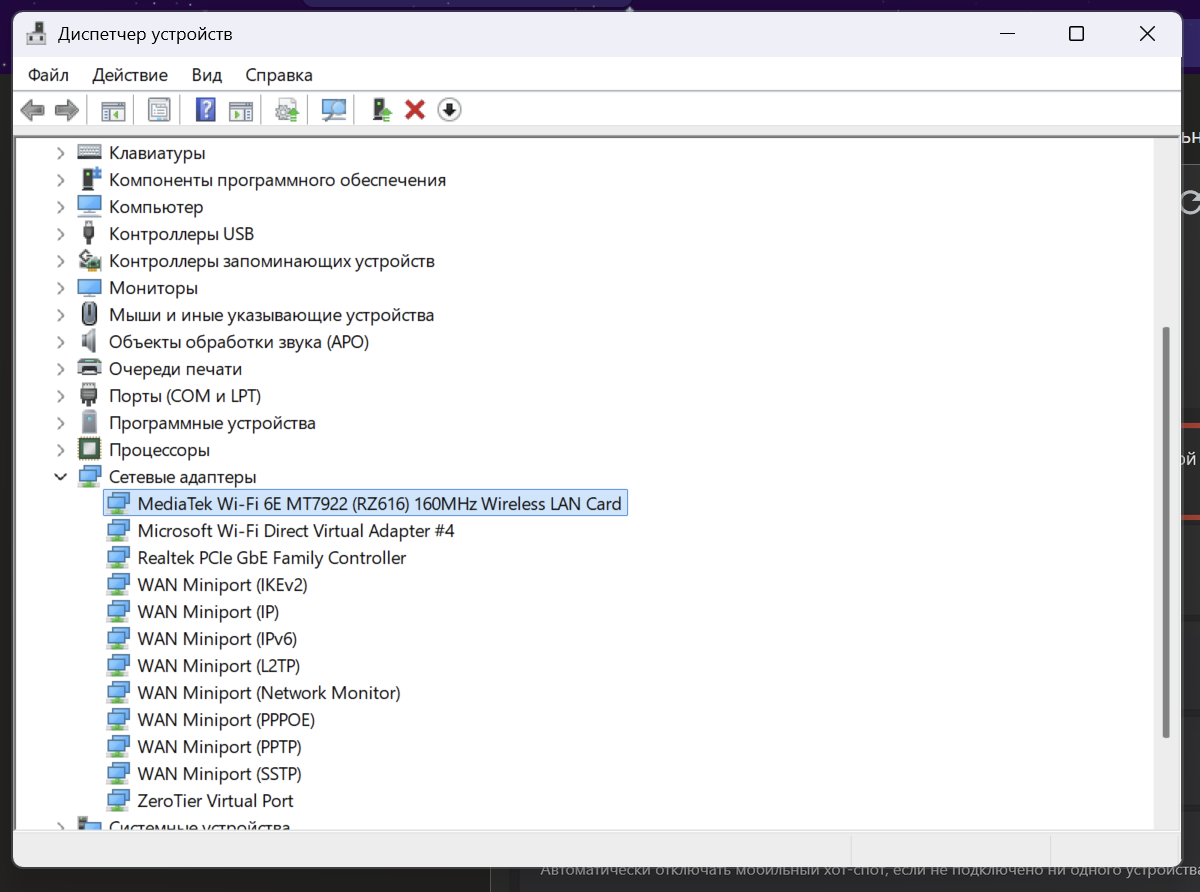Click the device tree vertical scrollbar
Image resolution: width=1200 pixels, height=892 pixels.
pos(1165,532)
